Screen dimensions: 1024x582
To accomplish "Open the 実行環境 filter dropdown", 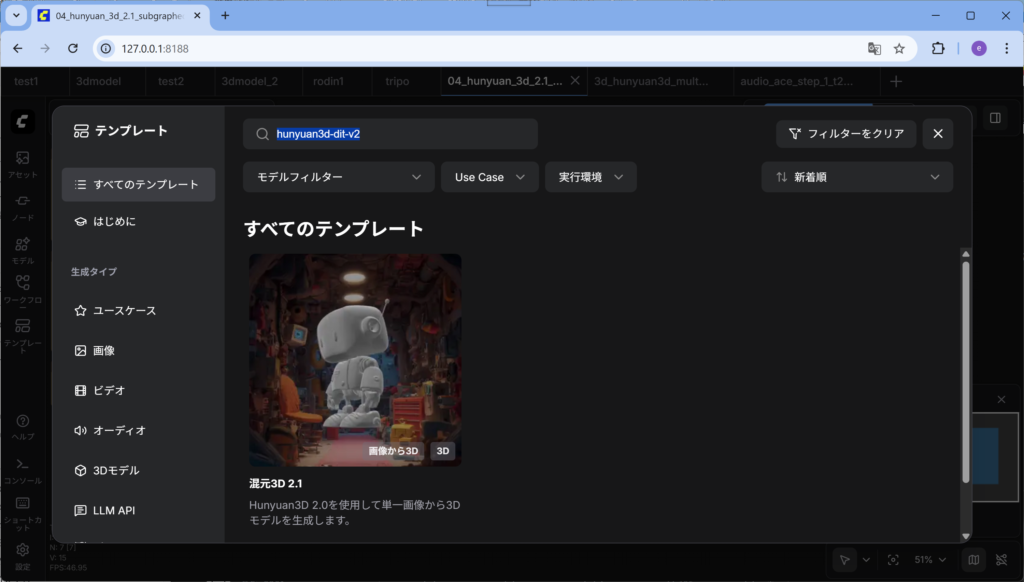I will point(590,177).
